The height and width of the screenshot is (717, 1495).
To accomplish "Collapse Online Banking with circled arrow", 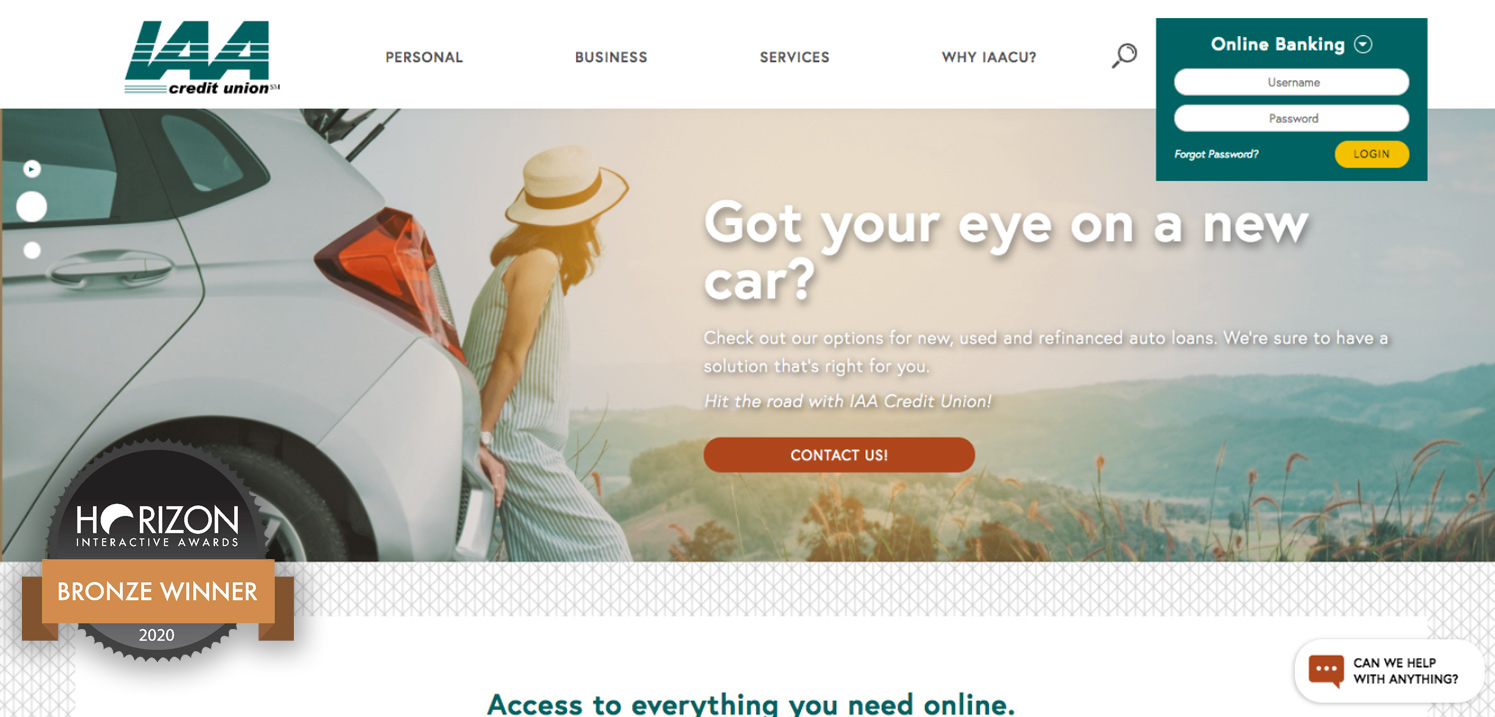I will [x=1363, y=44].
